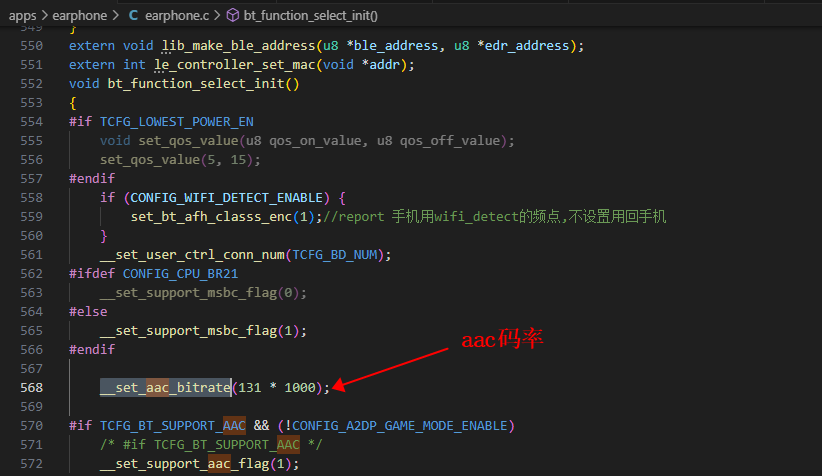
Task: Expand chevron after 'earphone.c' breadcrumb
Action: [x=217, y=16]
